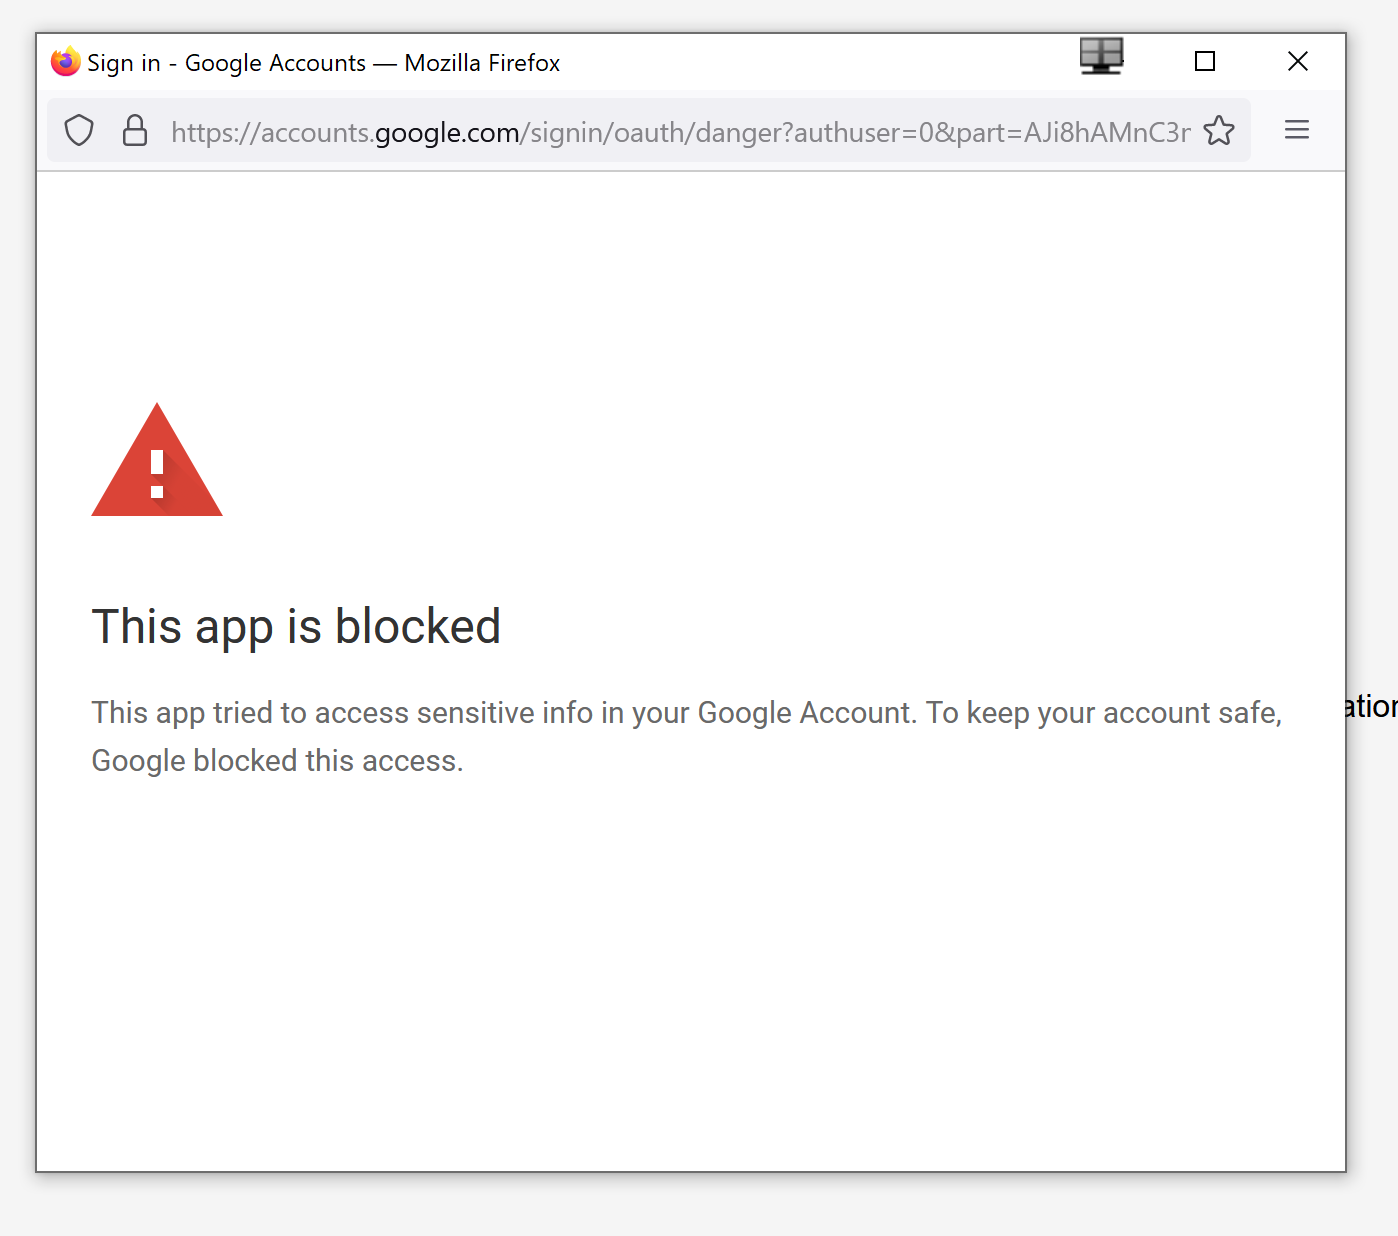Viewport: 1398px width, 1236px height.
Task: Click the google.com domain in the URL
Action: (x=447, y=132)
